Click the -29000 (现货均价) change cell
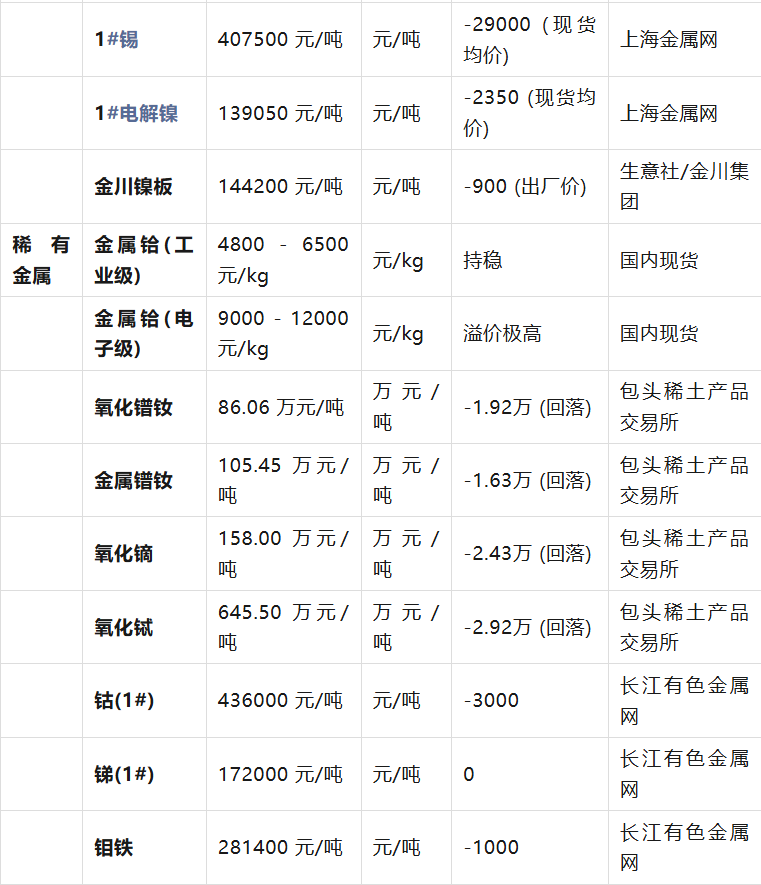 pos(529,40)
